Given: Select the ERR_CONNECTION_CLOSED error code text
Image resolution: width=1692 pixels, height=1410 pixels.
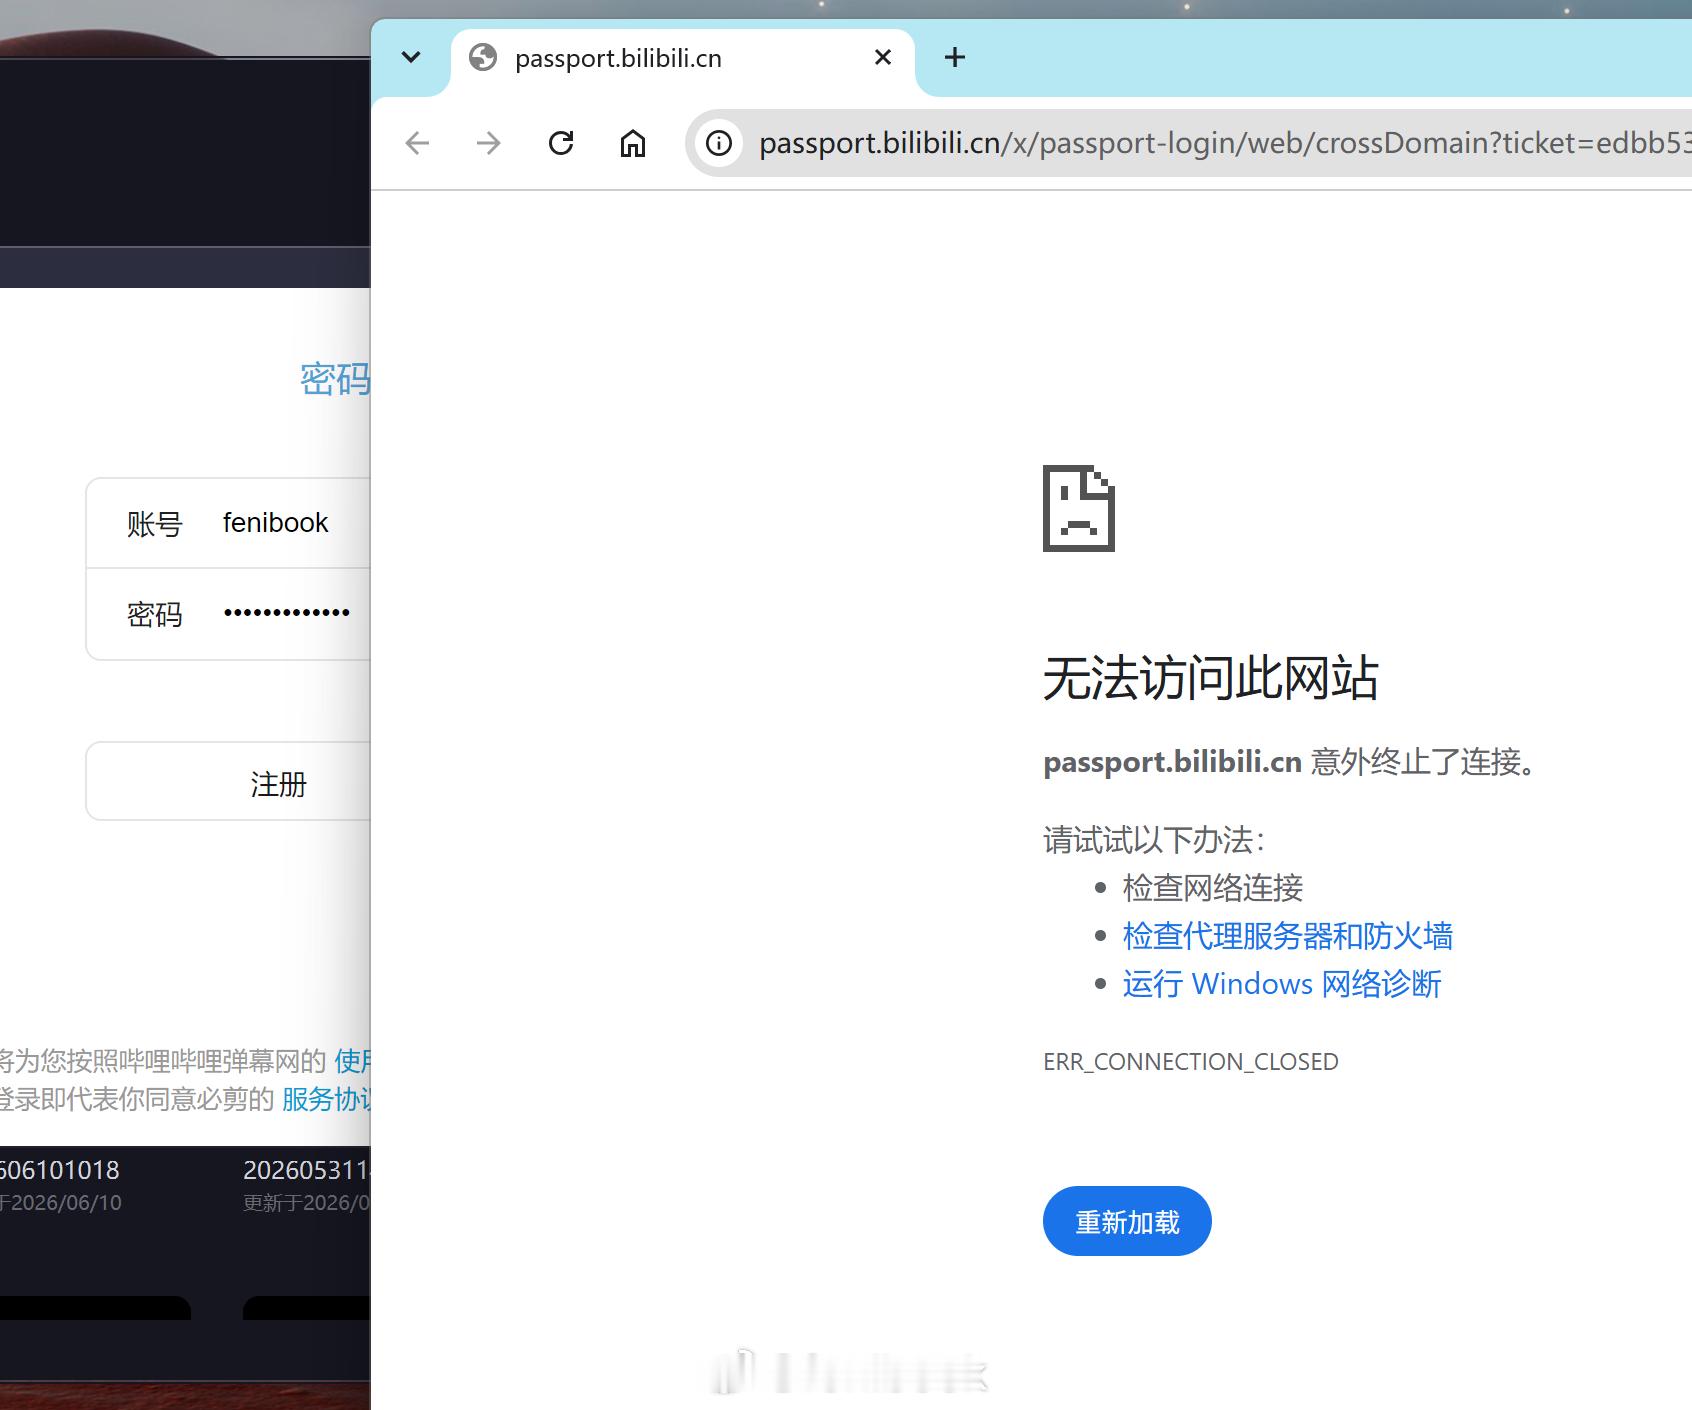Looking at the screenshot, I should [1191, 1061].
